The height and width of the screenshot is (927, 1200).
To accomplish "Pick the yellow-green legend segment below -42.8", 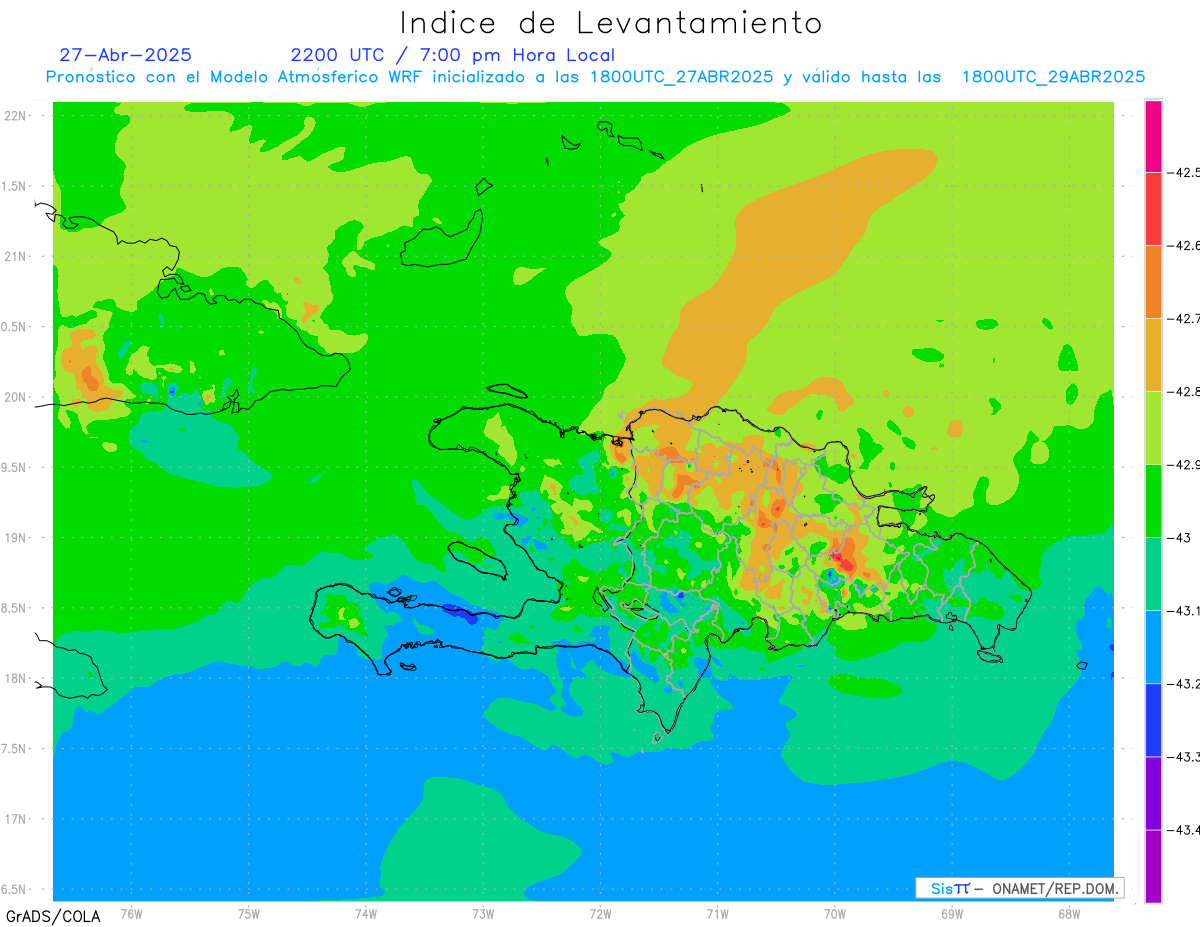I will [x=1153, y=427].
